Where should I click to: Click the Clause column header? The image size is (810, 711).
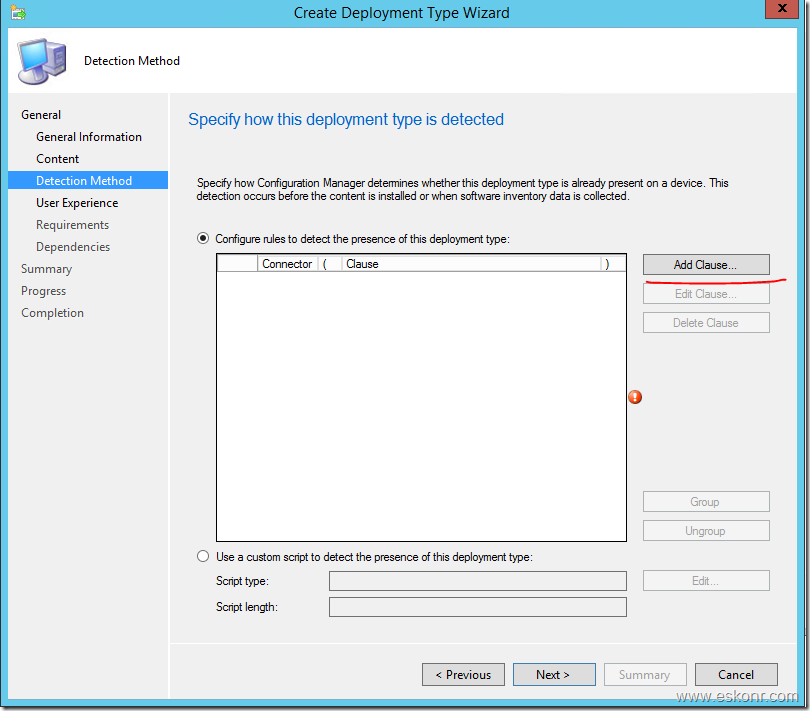coord(470,264)
